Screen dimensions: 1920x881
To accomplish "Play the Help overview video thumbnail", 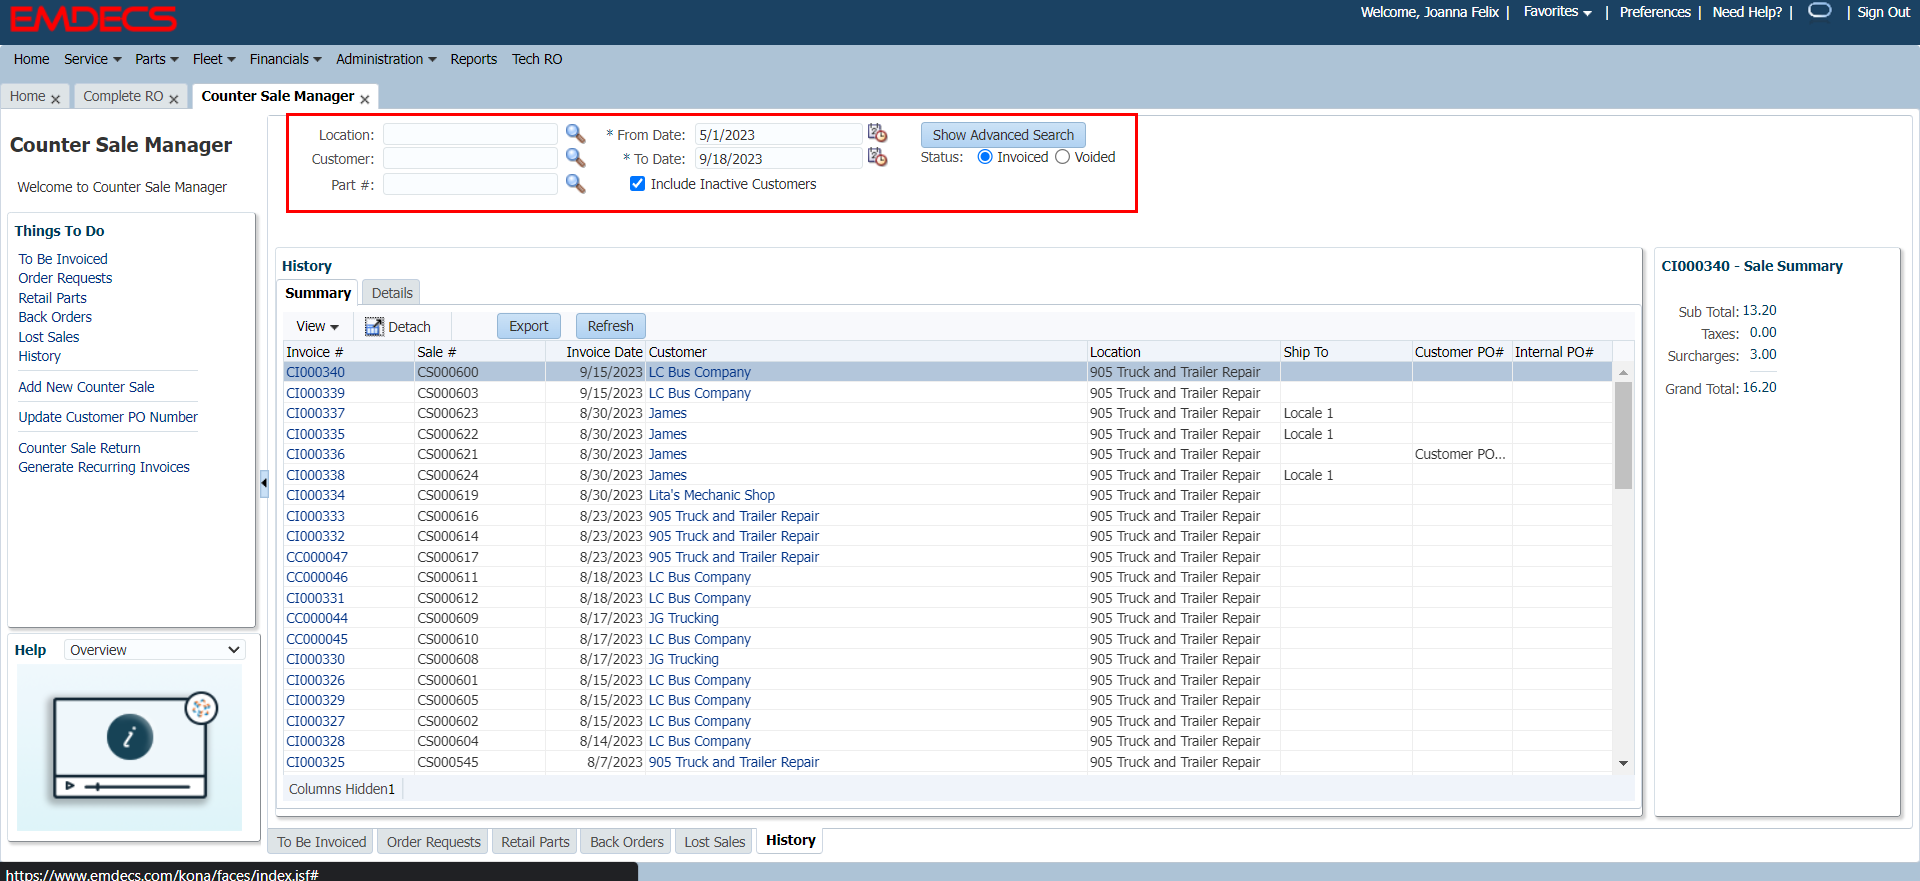I will coord(130,748).
